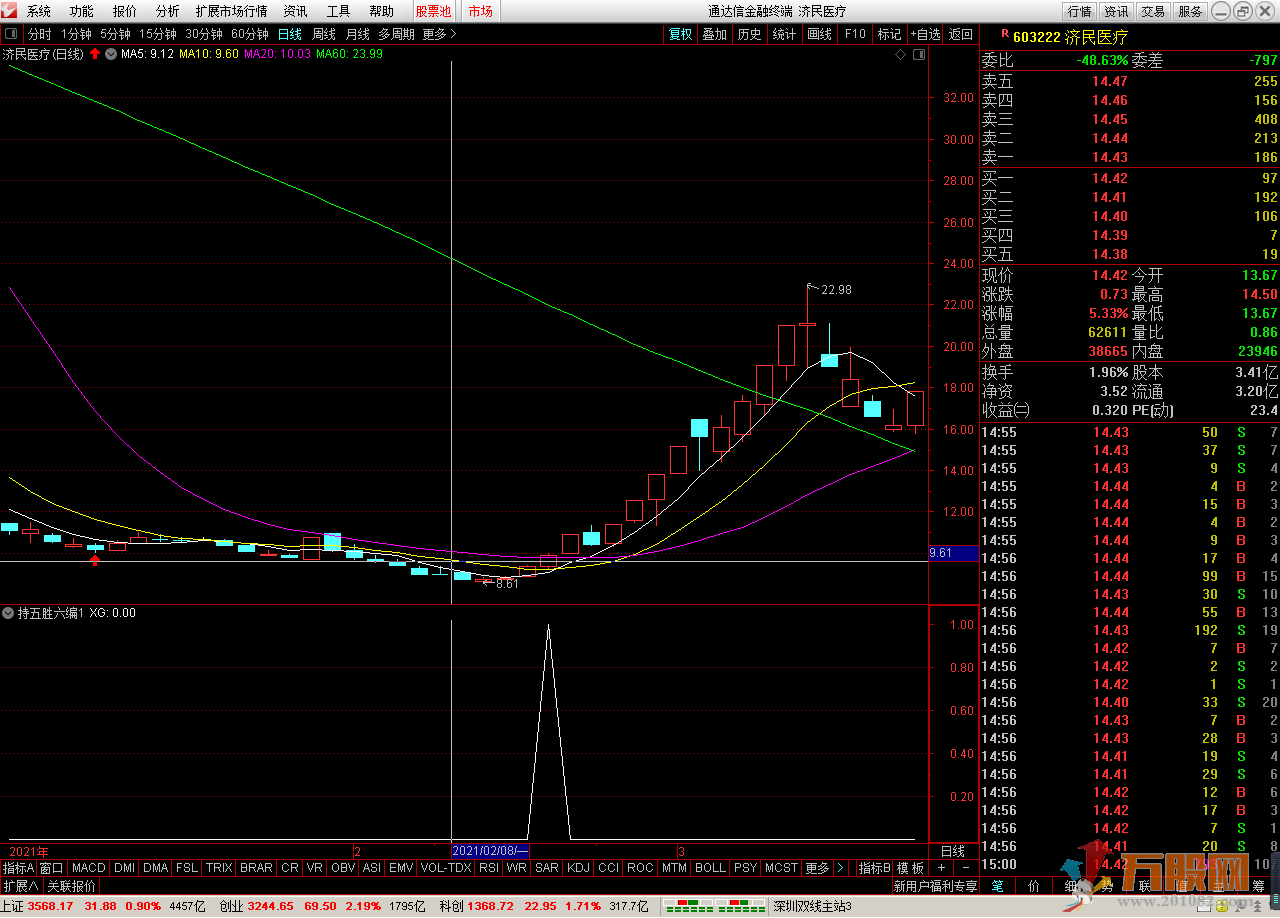Image resolution: width=1280 pixels, height=918 pixels.
Task: Open the 工具 menu
Action: (339, 12)
